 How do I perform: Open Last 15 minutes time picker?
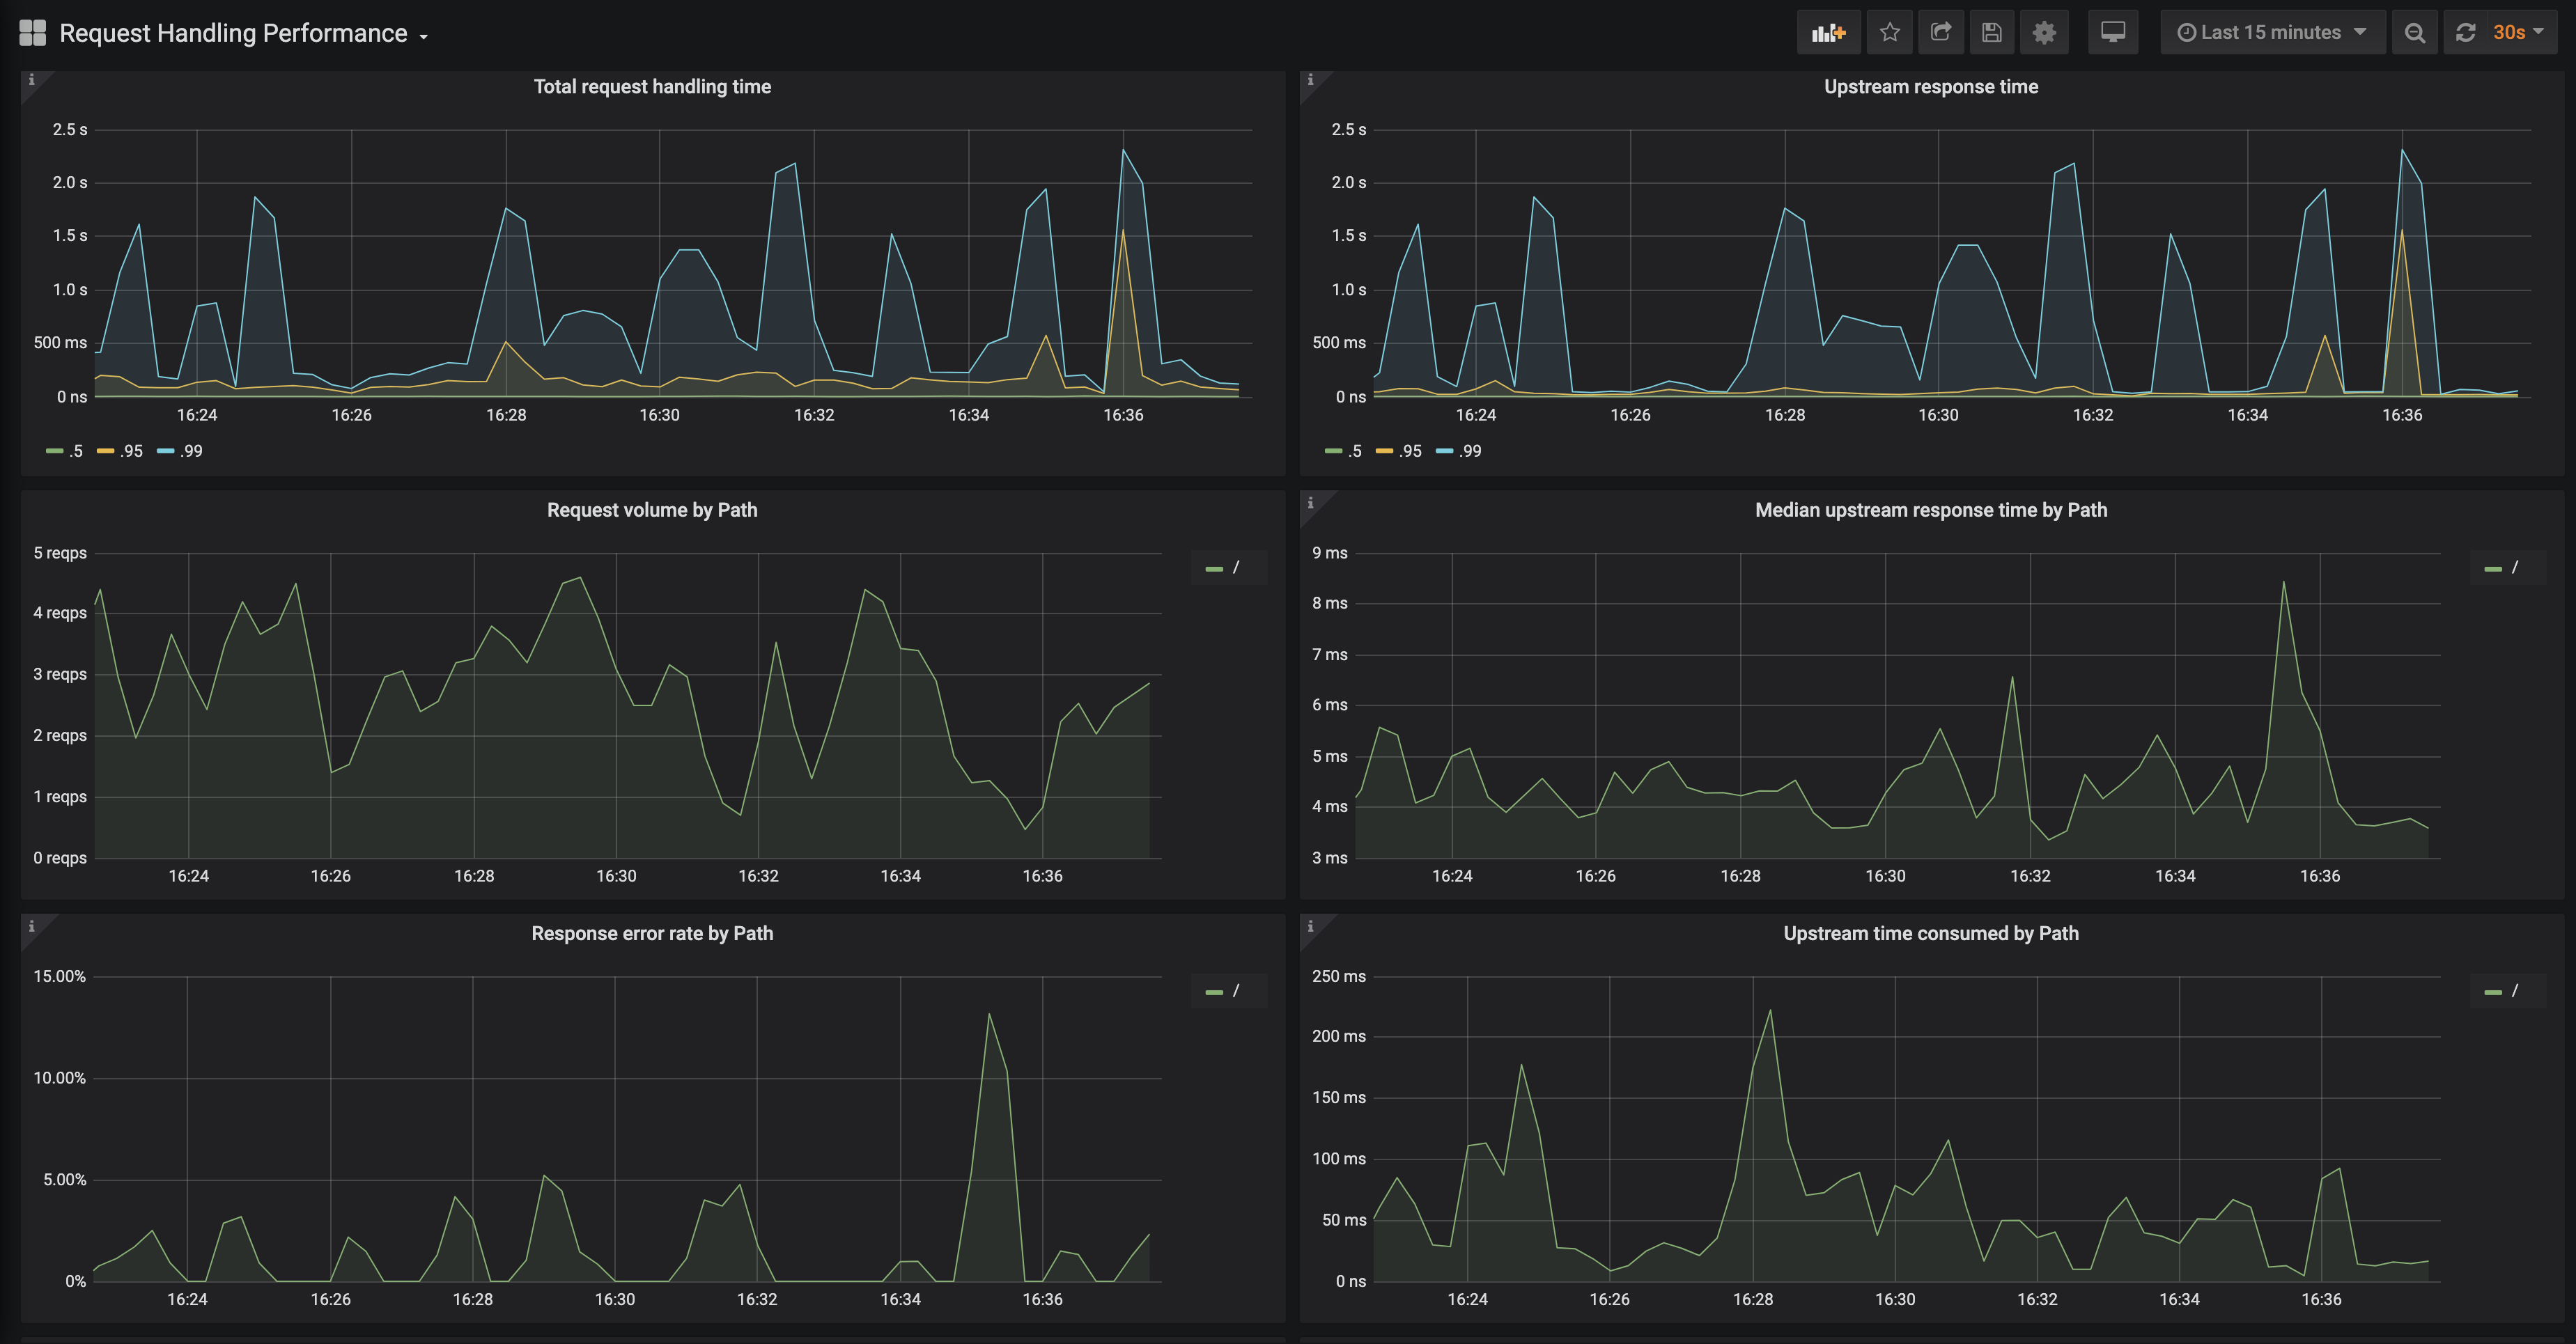[2271, 33]
